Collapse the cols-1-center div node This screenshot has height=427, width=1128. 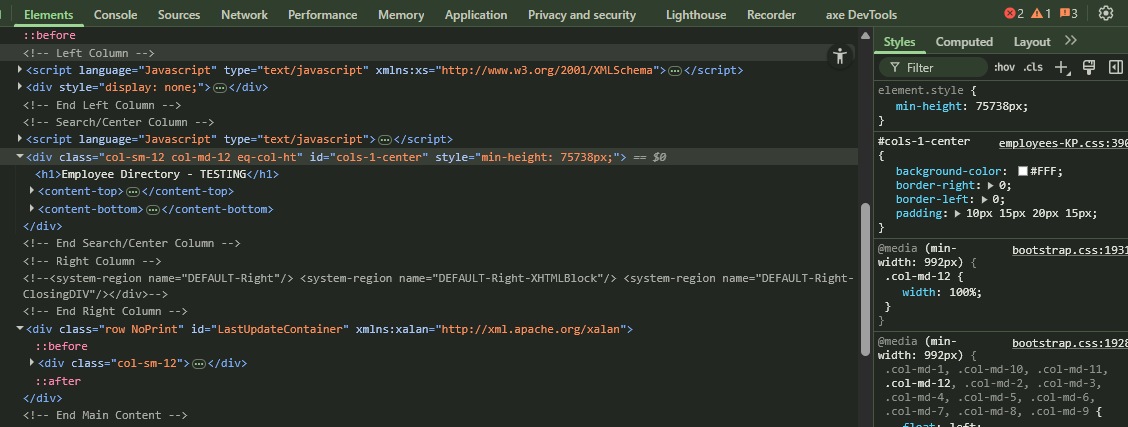click(x=20, y=156)
